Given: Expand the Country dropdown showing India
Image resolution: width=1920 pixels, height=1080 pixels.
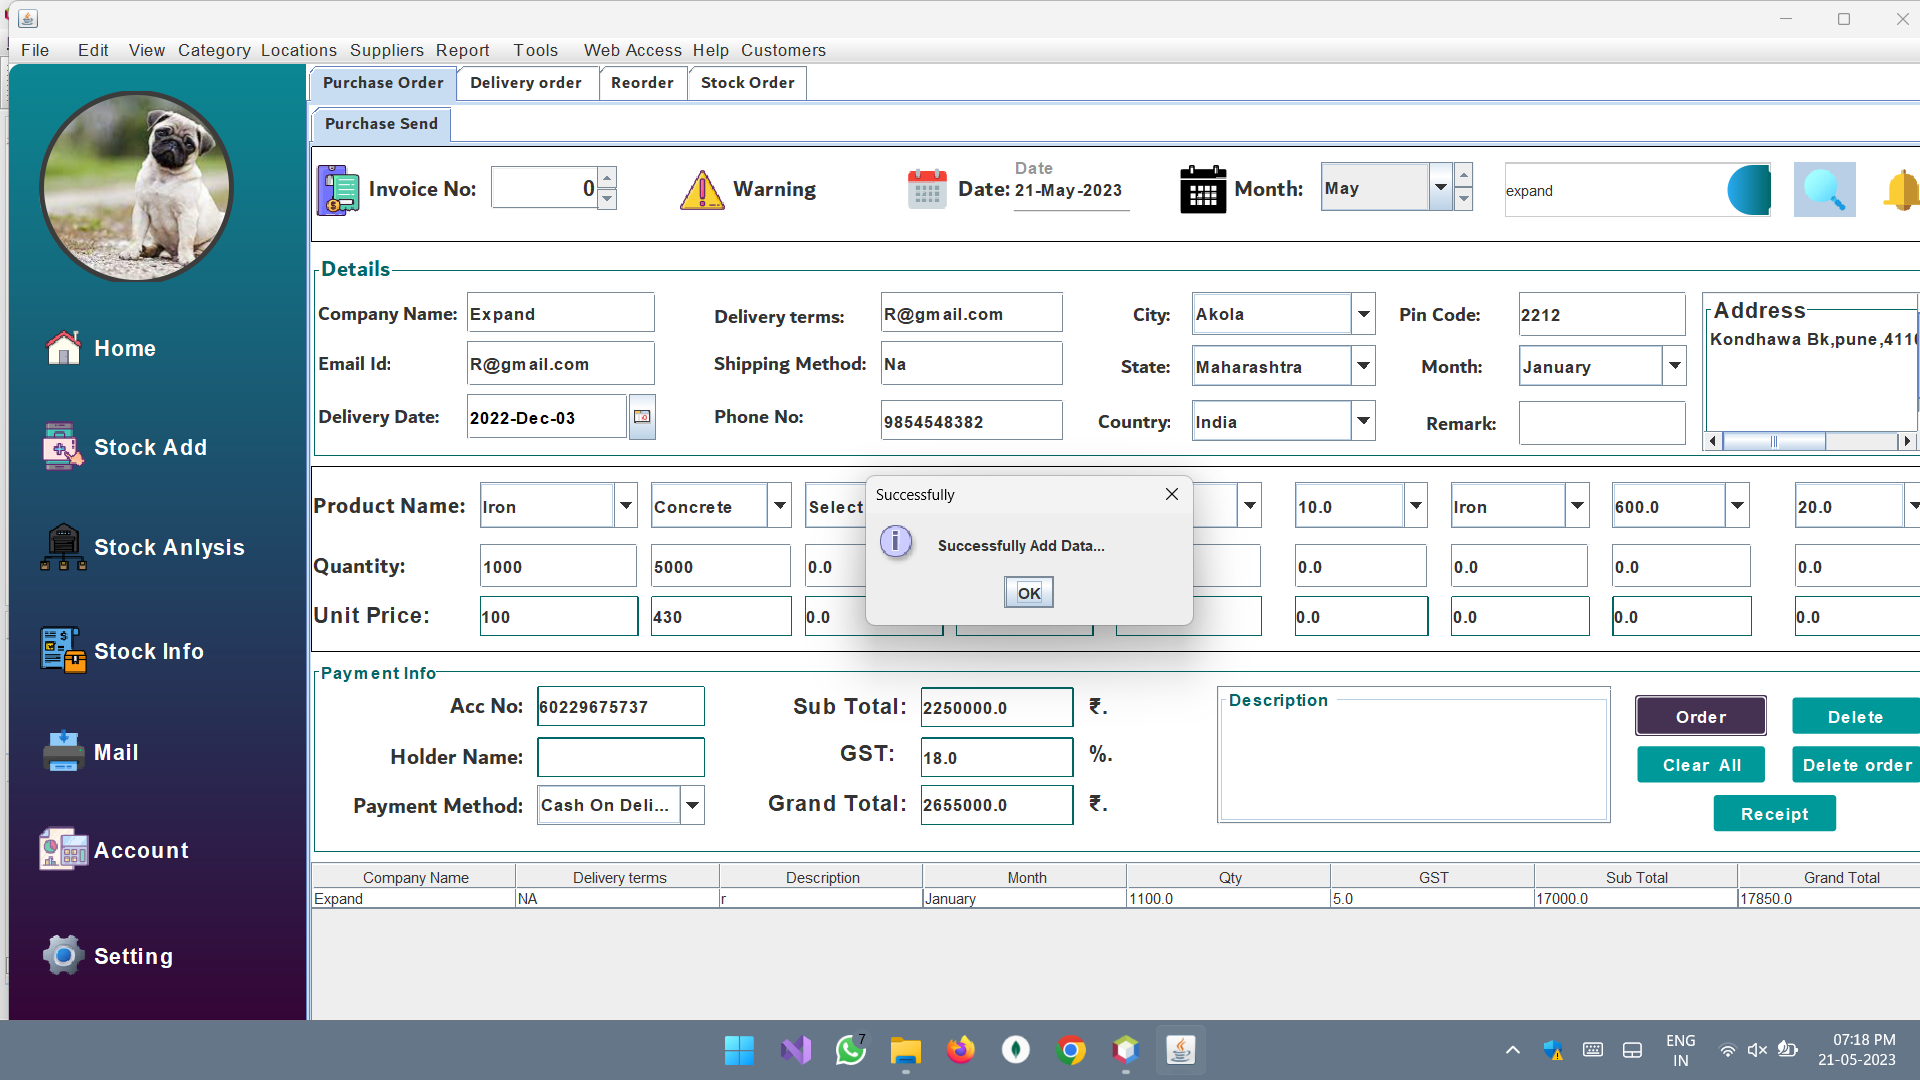Looking at the screenshot, I should pos(1362,420).
